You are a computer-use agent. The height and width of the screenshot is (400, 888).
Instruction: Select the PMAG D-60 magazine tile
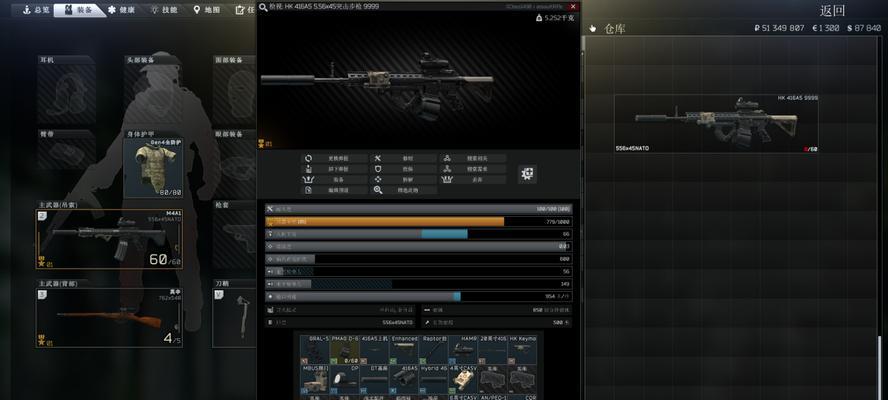(344, 350)
